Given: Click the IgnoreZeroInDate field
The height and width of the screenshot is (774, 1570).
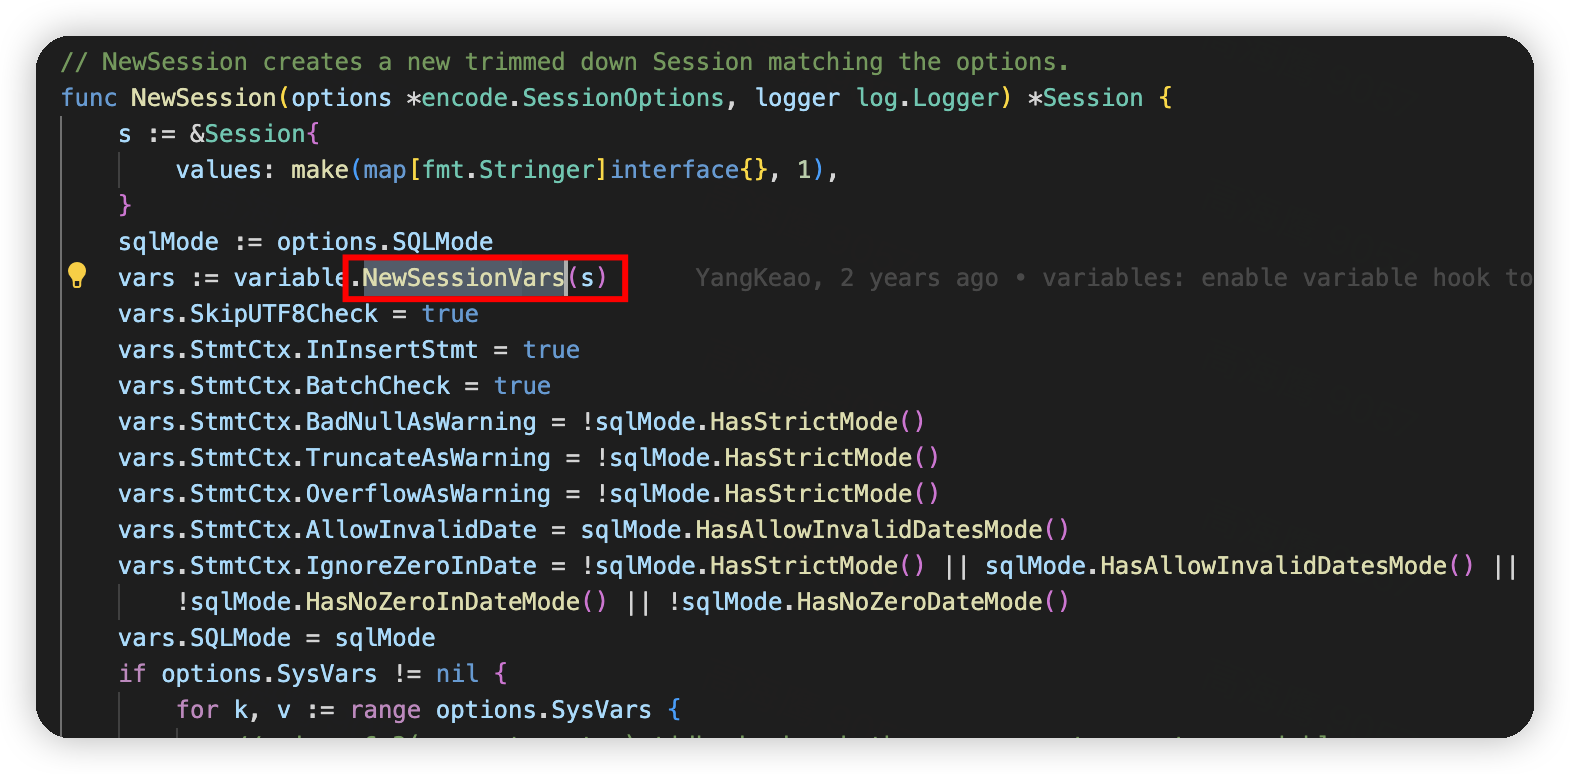Looking at the screenshot, I should (x=421, y=566).
